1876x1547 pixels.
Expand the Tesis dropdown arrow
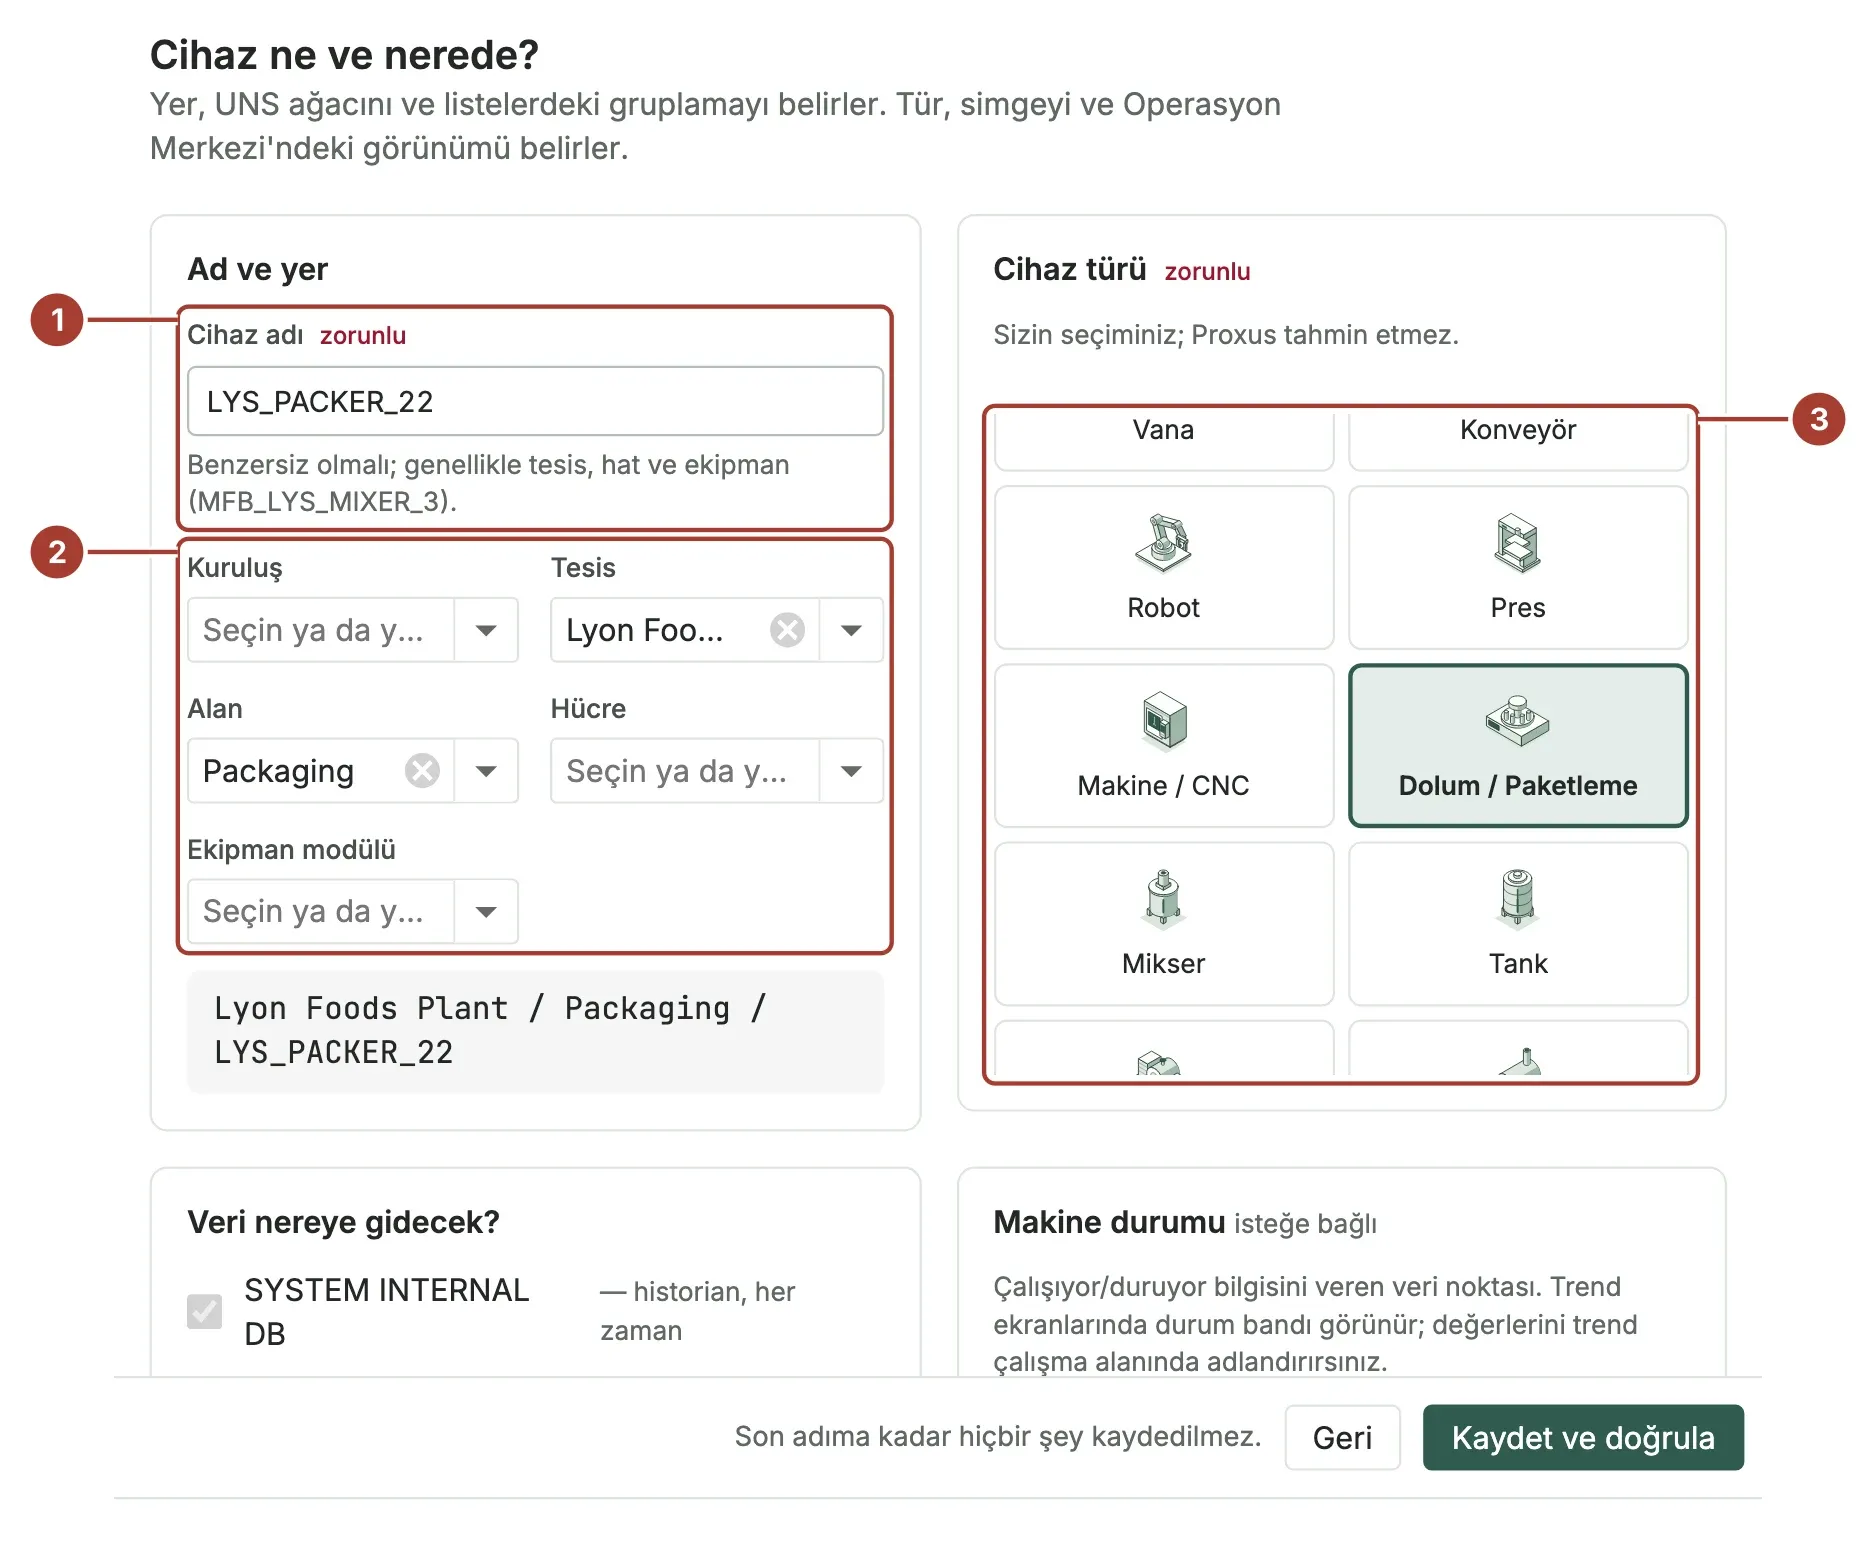click(851, 630)
